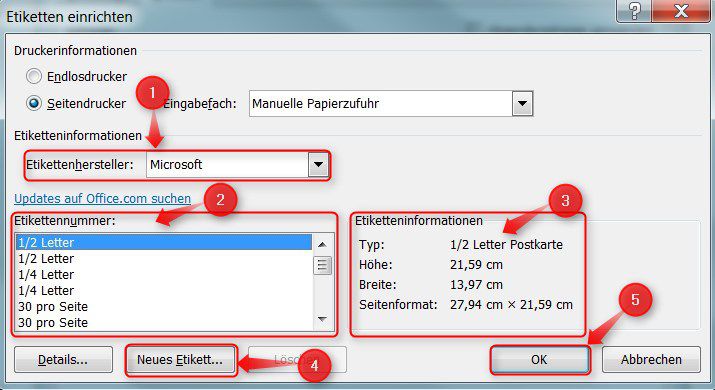Click the Seitenformat value 27,94 cm × 21,59 cm
The height and width of the screenshot is (390, 715).
coord(511,305)
